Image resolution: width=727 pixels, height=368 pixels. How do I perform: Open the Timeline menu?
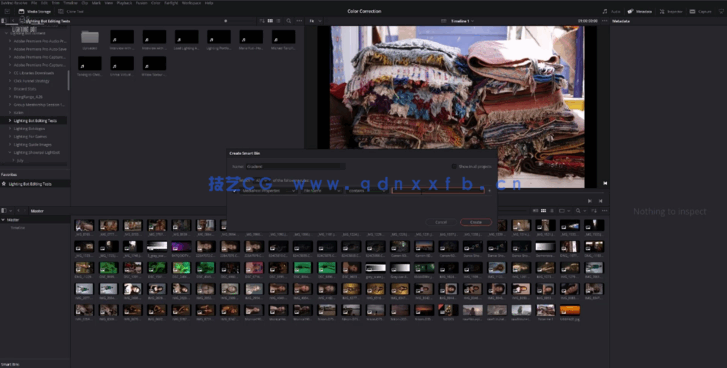70,3
